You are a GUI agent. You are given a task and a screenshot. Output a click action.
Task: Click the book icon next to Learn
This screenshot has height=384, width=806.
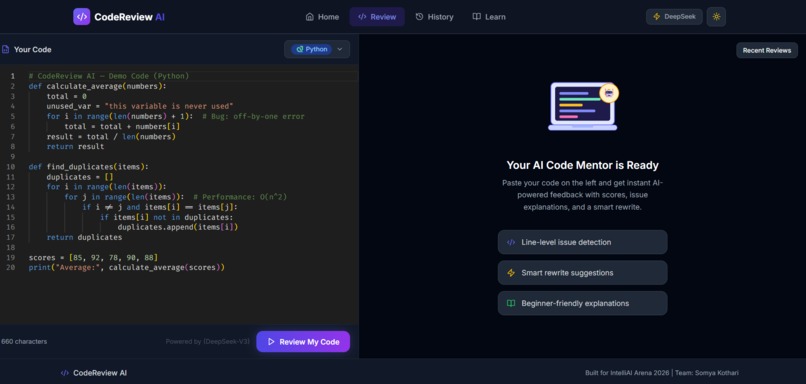476,17
